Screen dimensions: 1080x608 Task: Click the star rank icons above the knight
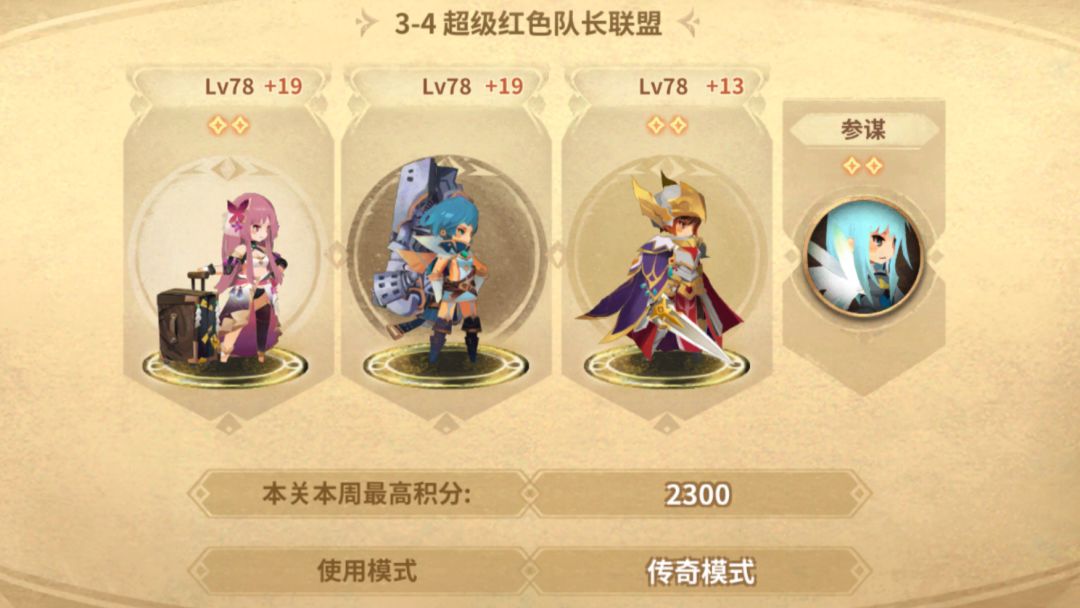[667, 125]
